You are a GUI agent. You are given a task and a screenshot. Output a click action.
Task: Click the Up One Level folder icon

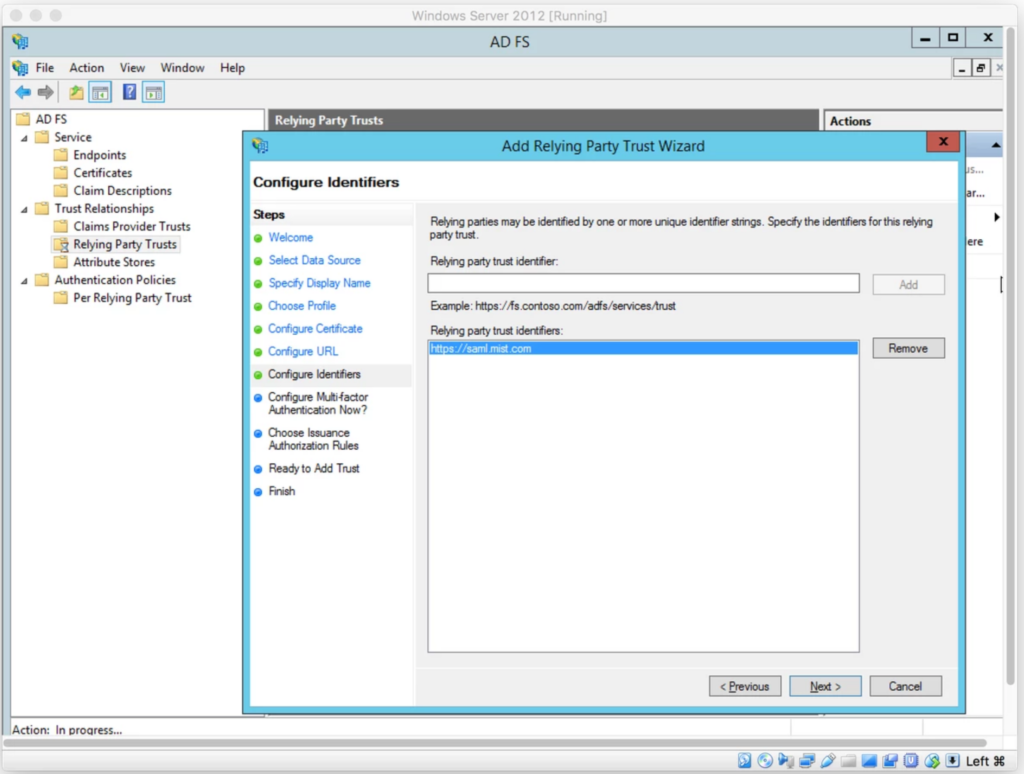click(x=77, y=93)
